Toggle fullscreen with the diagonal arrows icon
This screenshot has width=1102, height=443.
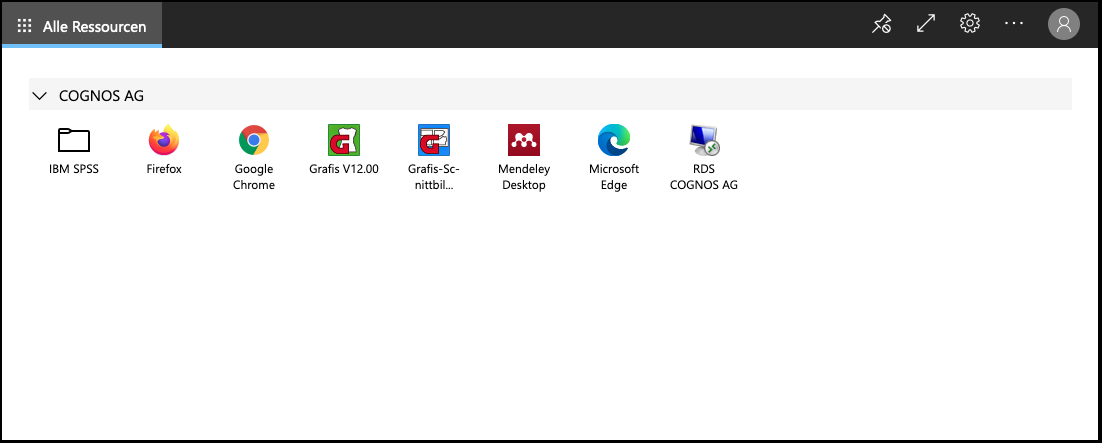pos(925,24)
